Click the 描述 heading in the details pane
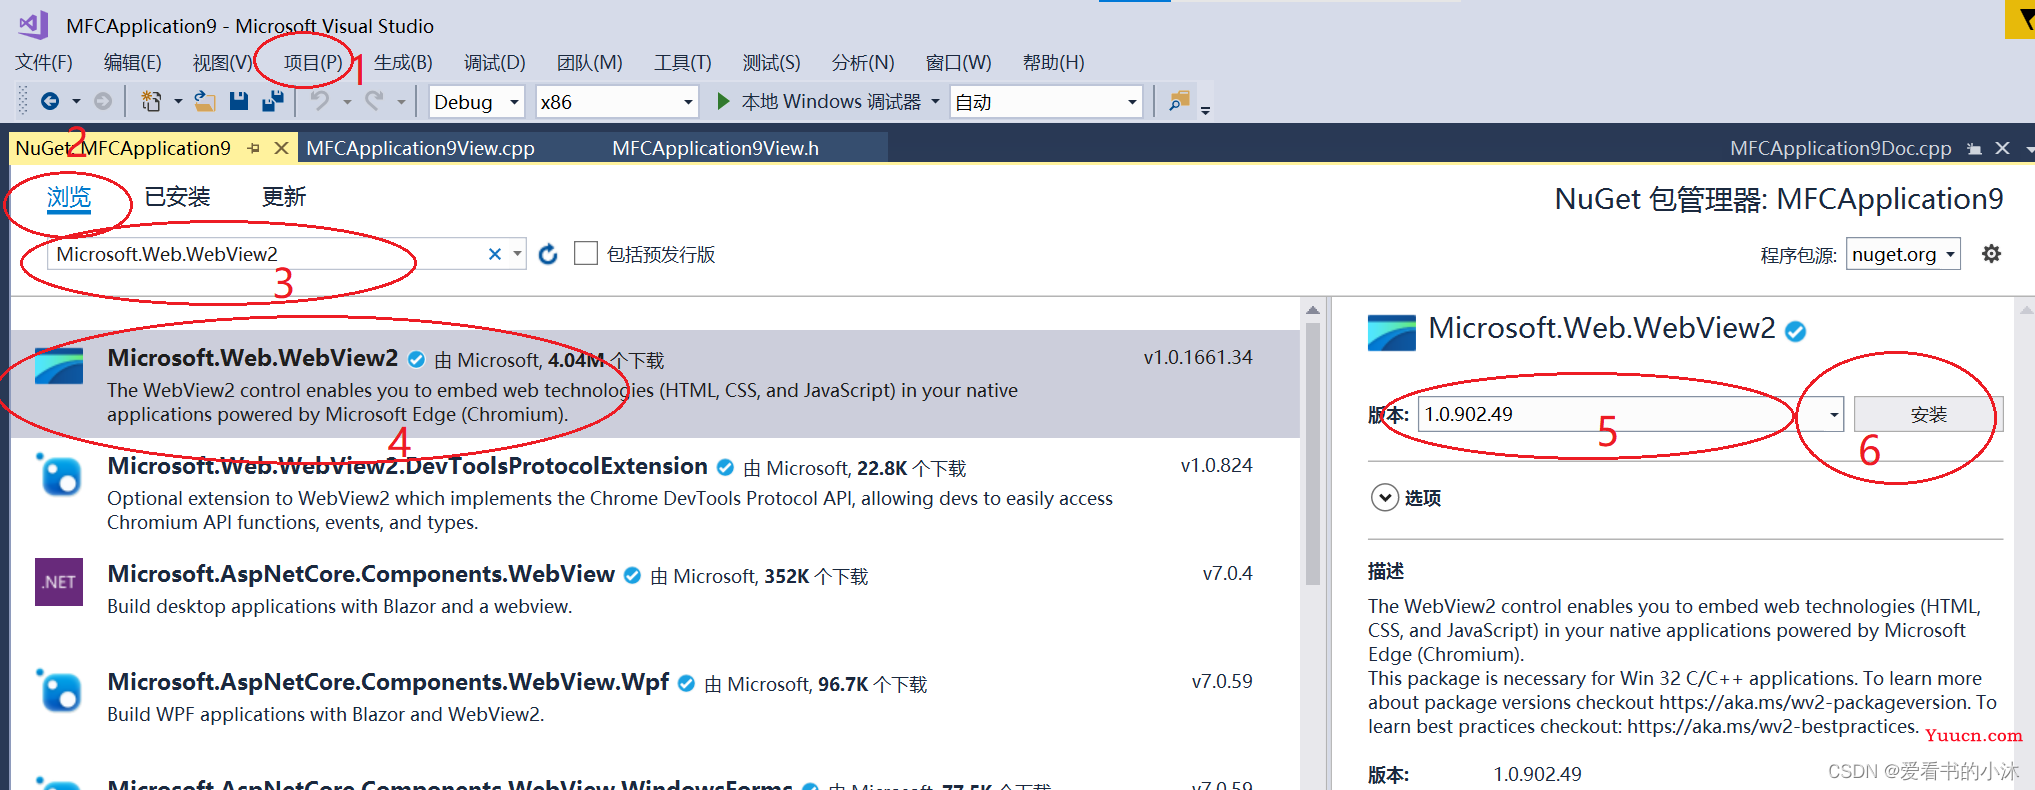 point(1386,571)
